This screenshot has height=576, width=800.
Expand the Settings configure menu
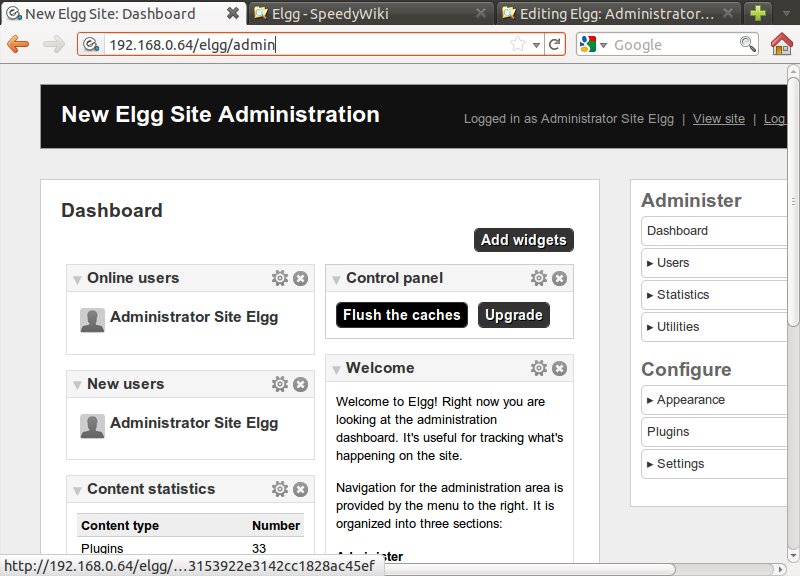pyautogui.click(x=714, y=464)
